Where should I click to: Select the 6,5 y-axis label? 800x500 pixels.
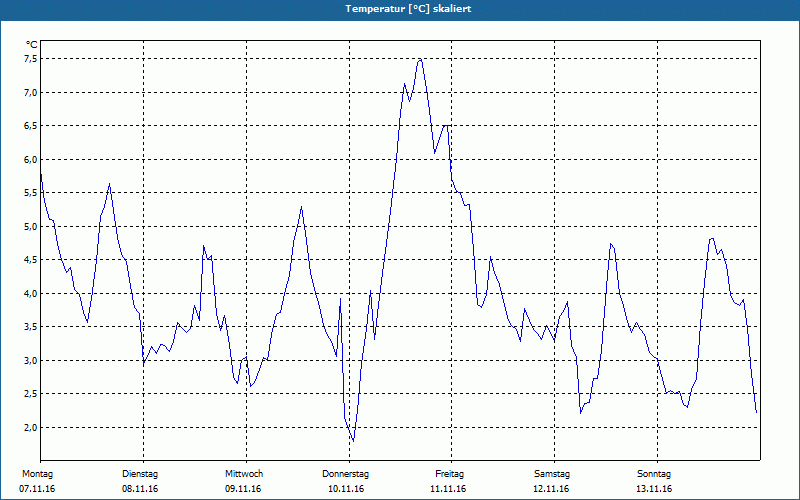point(30,126)
